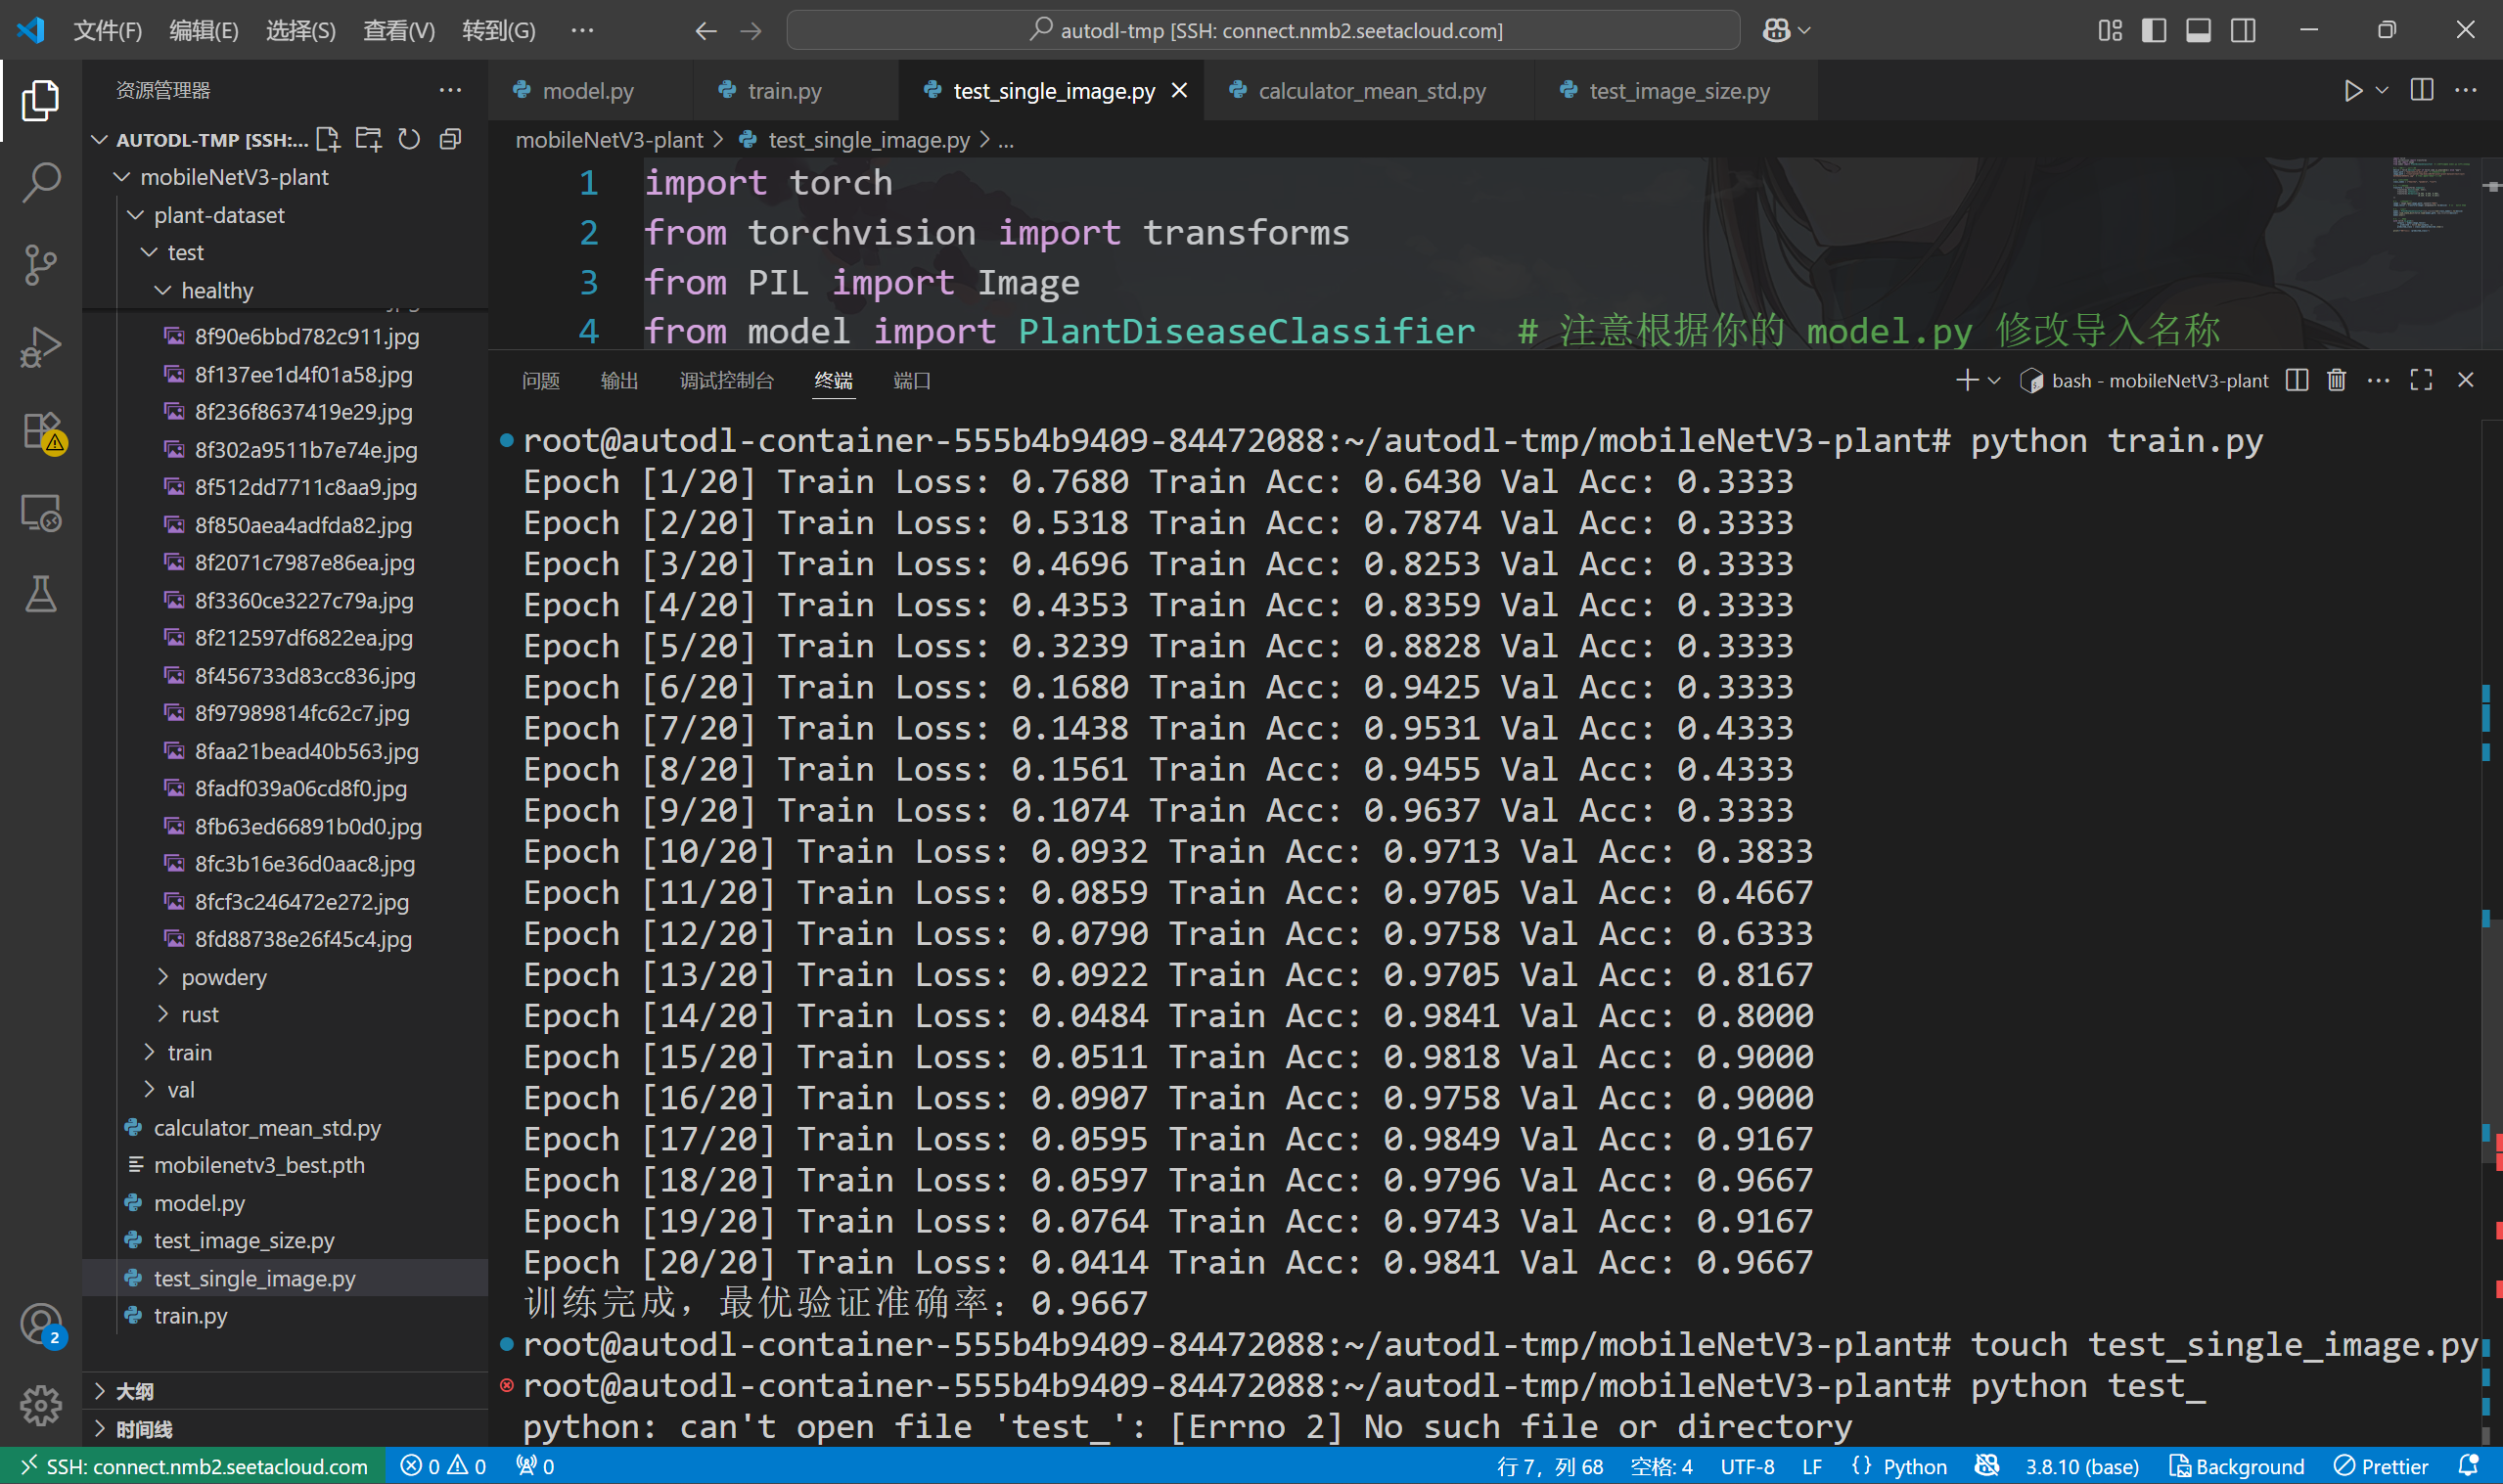Open the Search view in activity bar
The image size is (2503, 1484).
coord(40,182)
